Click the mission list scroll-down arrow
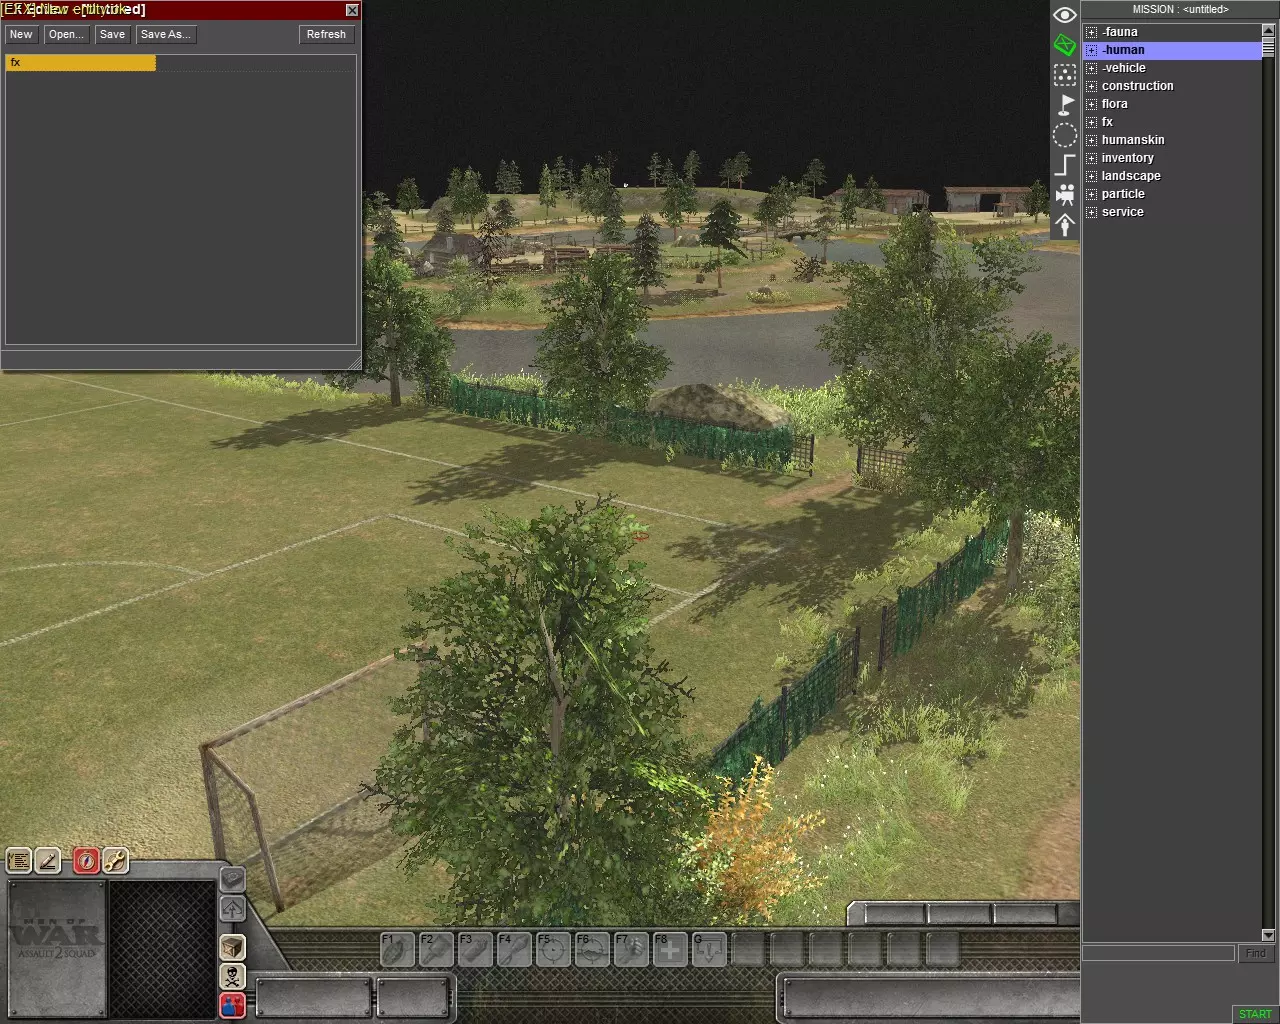The image size is (1280, 1024). click(x=1269, y=935)
